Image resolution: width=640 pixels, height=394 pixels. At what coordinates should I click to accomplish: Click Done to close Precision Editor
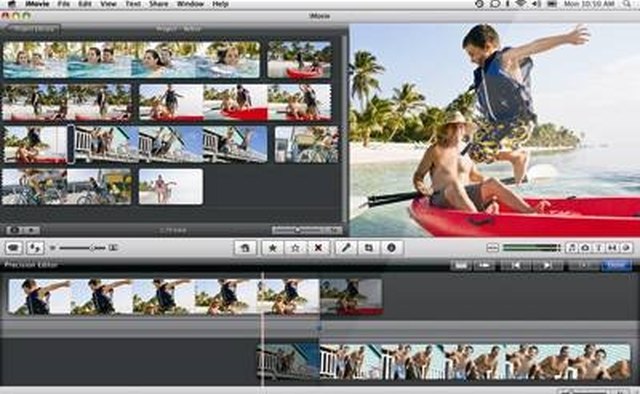click(x=616, y=265)
